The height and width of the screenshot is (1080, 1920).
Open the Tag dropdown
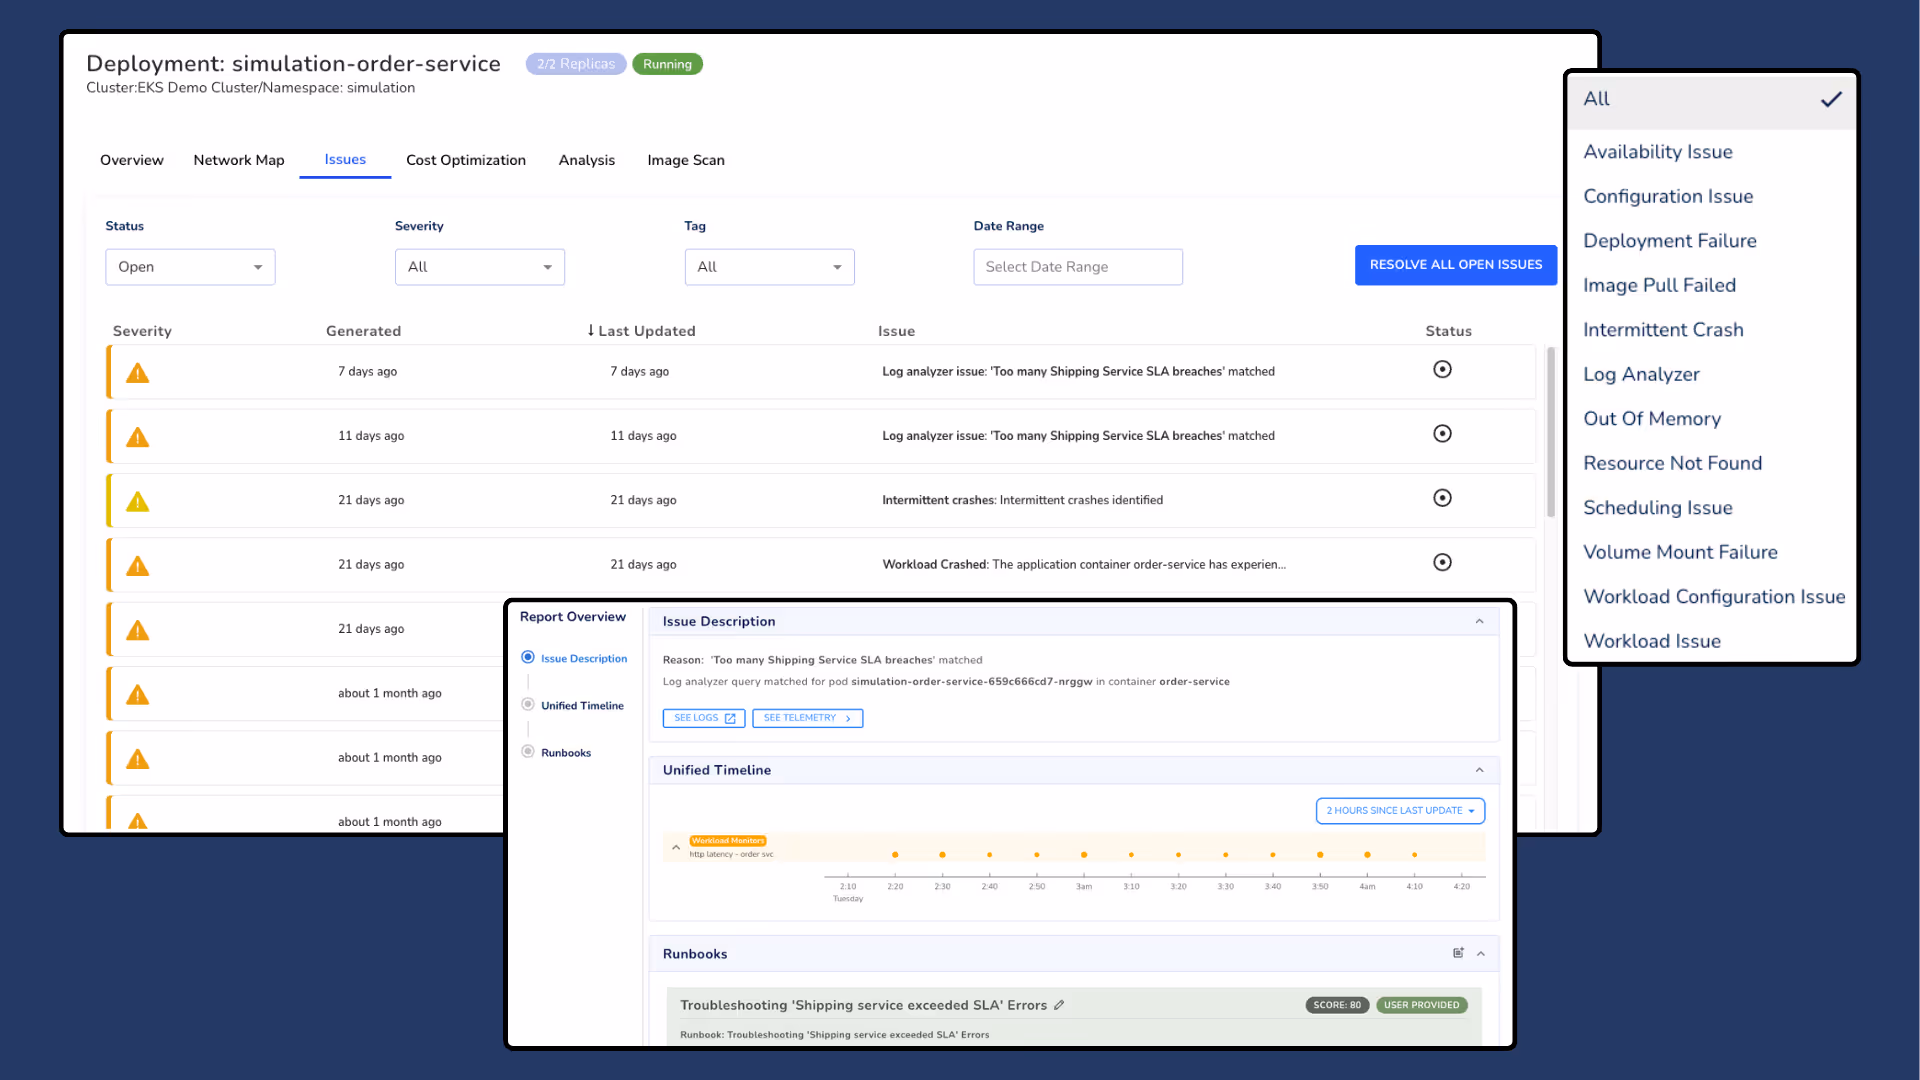click(x=769, y=267)
